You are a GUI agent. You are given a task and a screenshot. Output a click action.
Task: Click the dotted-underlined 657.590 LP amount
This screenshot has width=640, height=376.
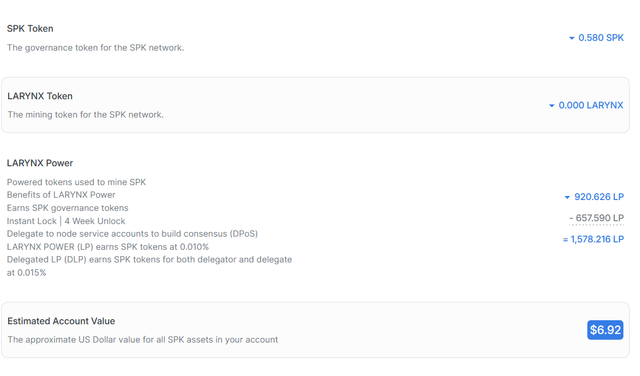(x=596, y=218)
